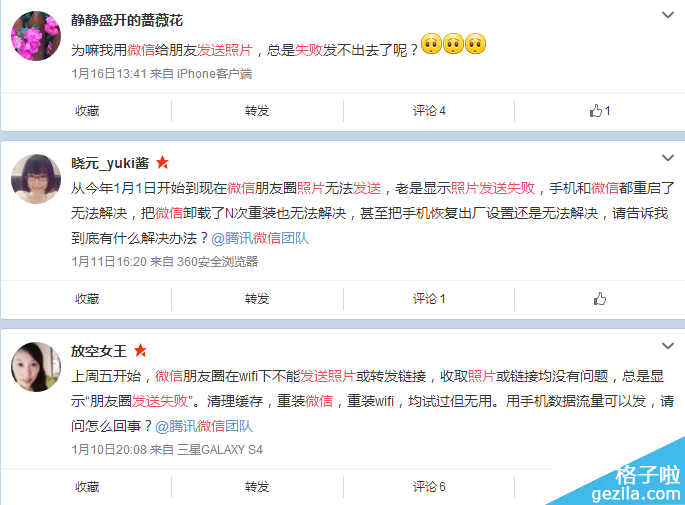Click 收藏 under the first post
The image size is (685, 505).
coord(87,111)
